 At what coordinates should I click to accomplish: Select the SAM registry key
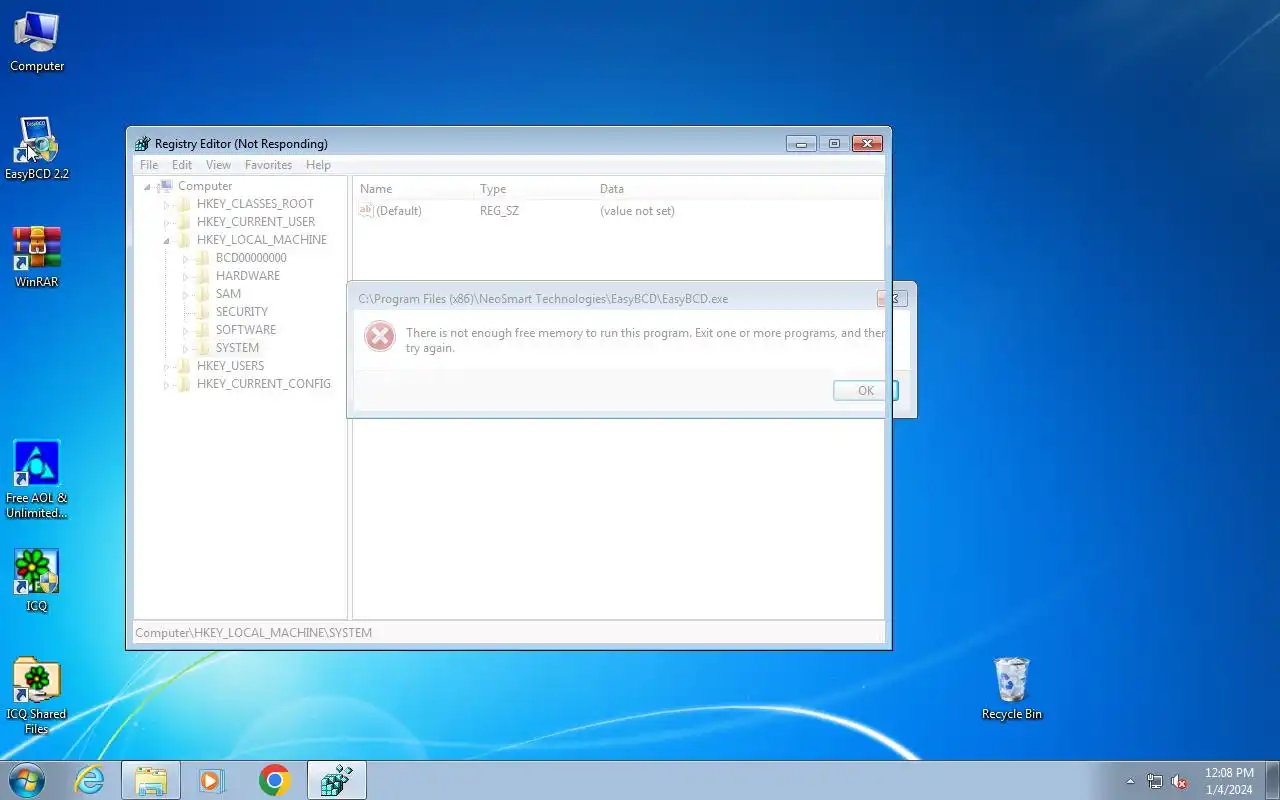228,294
